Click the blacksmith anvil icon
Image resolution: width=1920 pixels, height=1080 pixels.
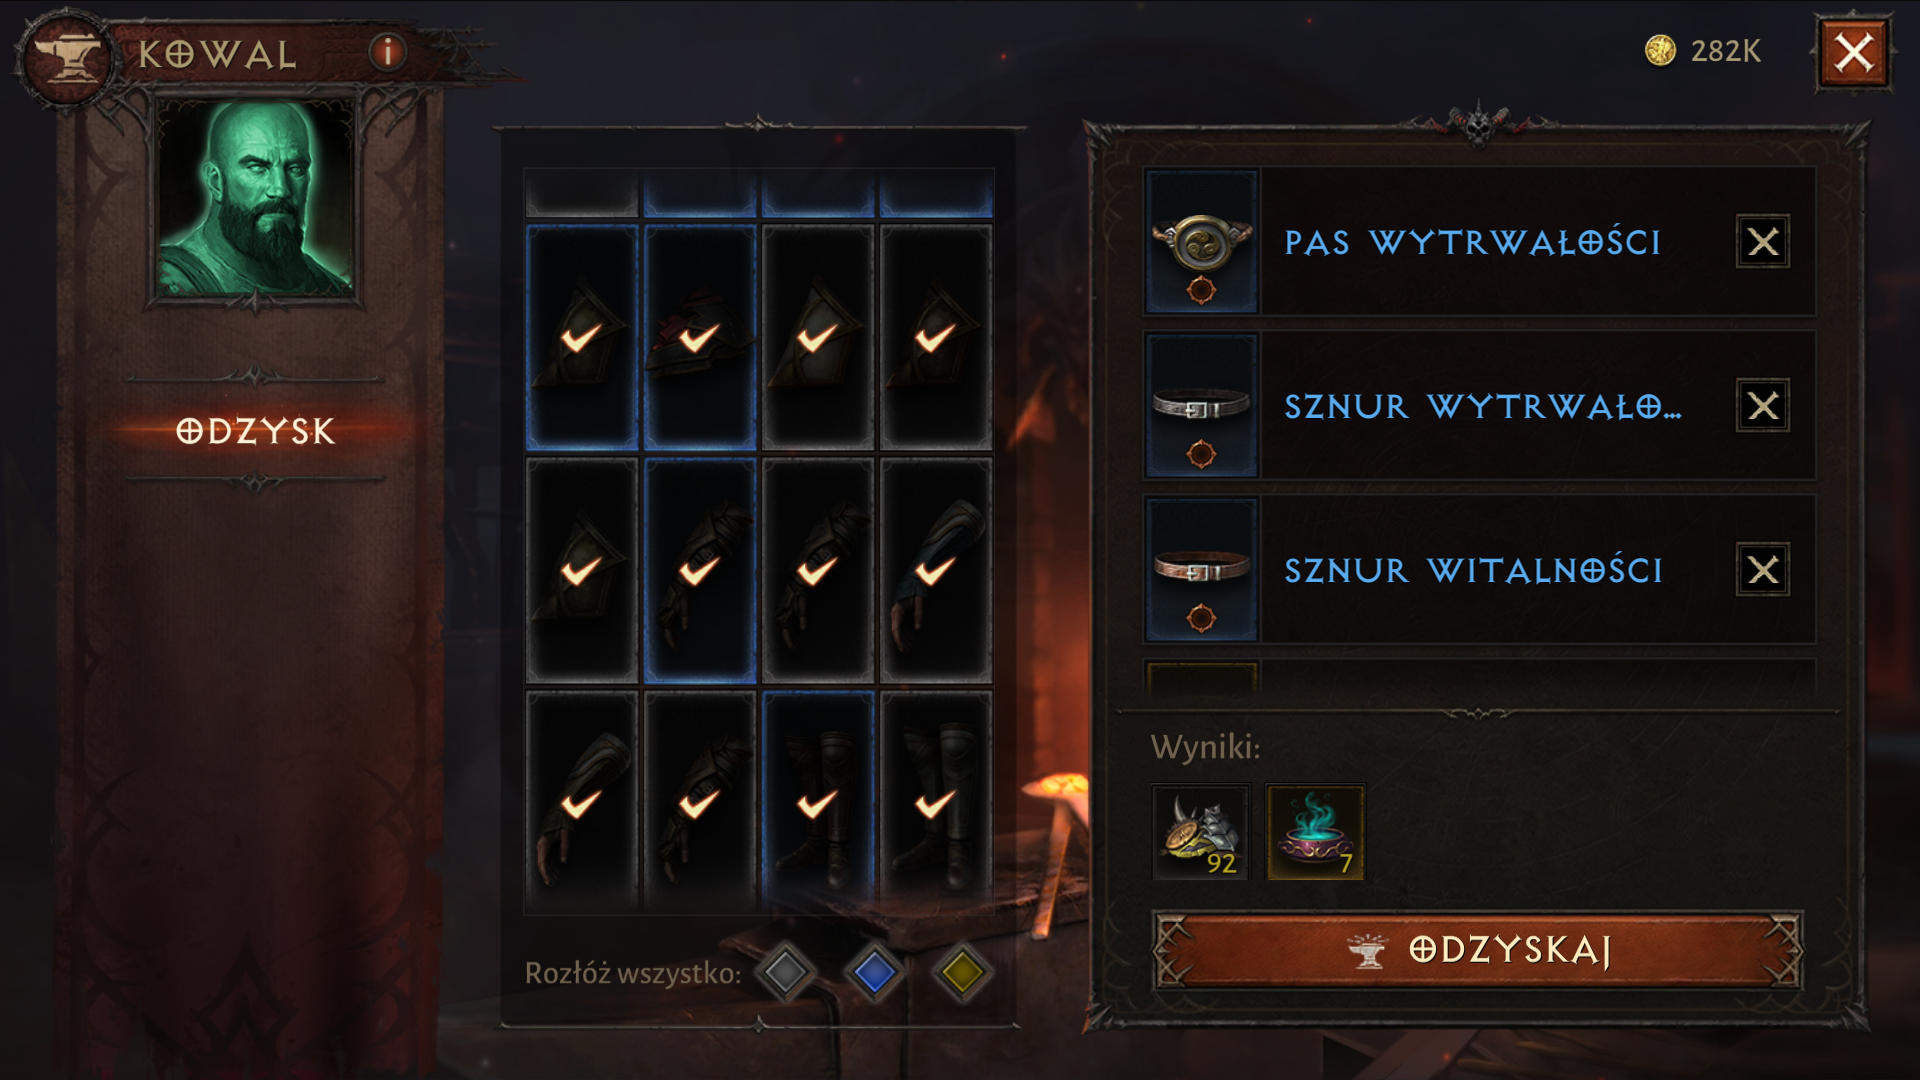[x=68, y=57]
